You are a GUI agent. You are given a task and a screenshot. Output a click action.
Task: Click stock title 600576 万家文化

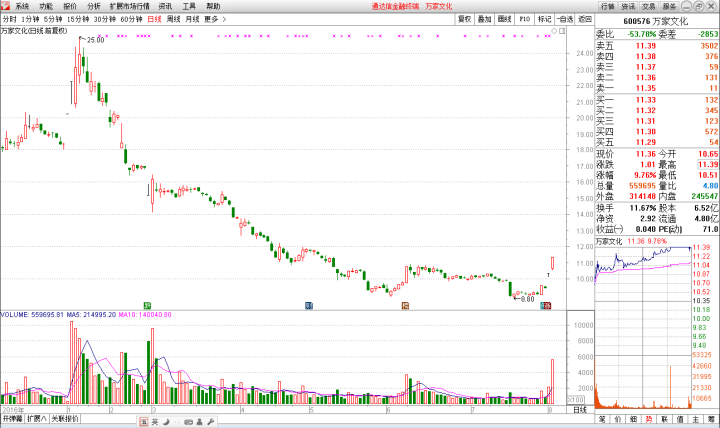(x=656, y=21)
